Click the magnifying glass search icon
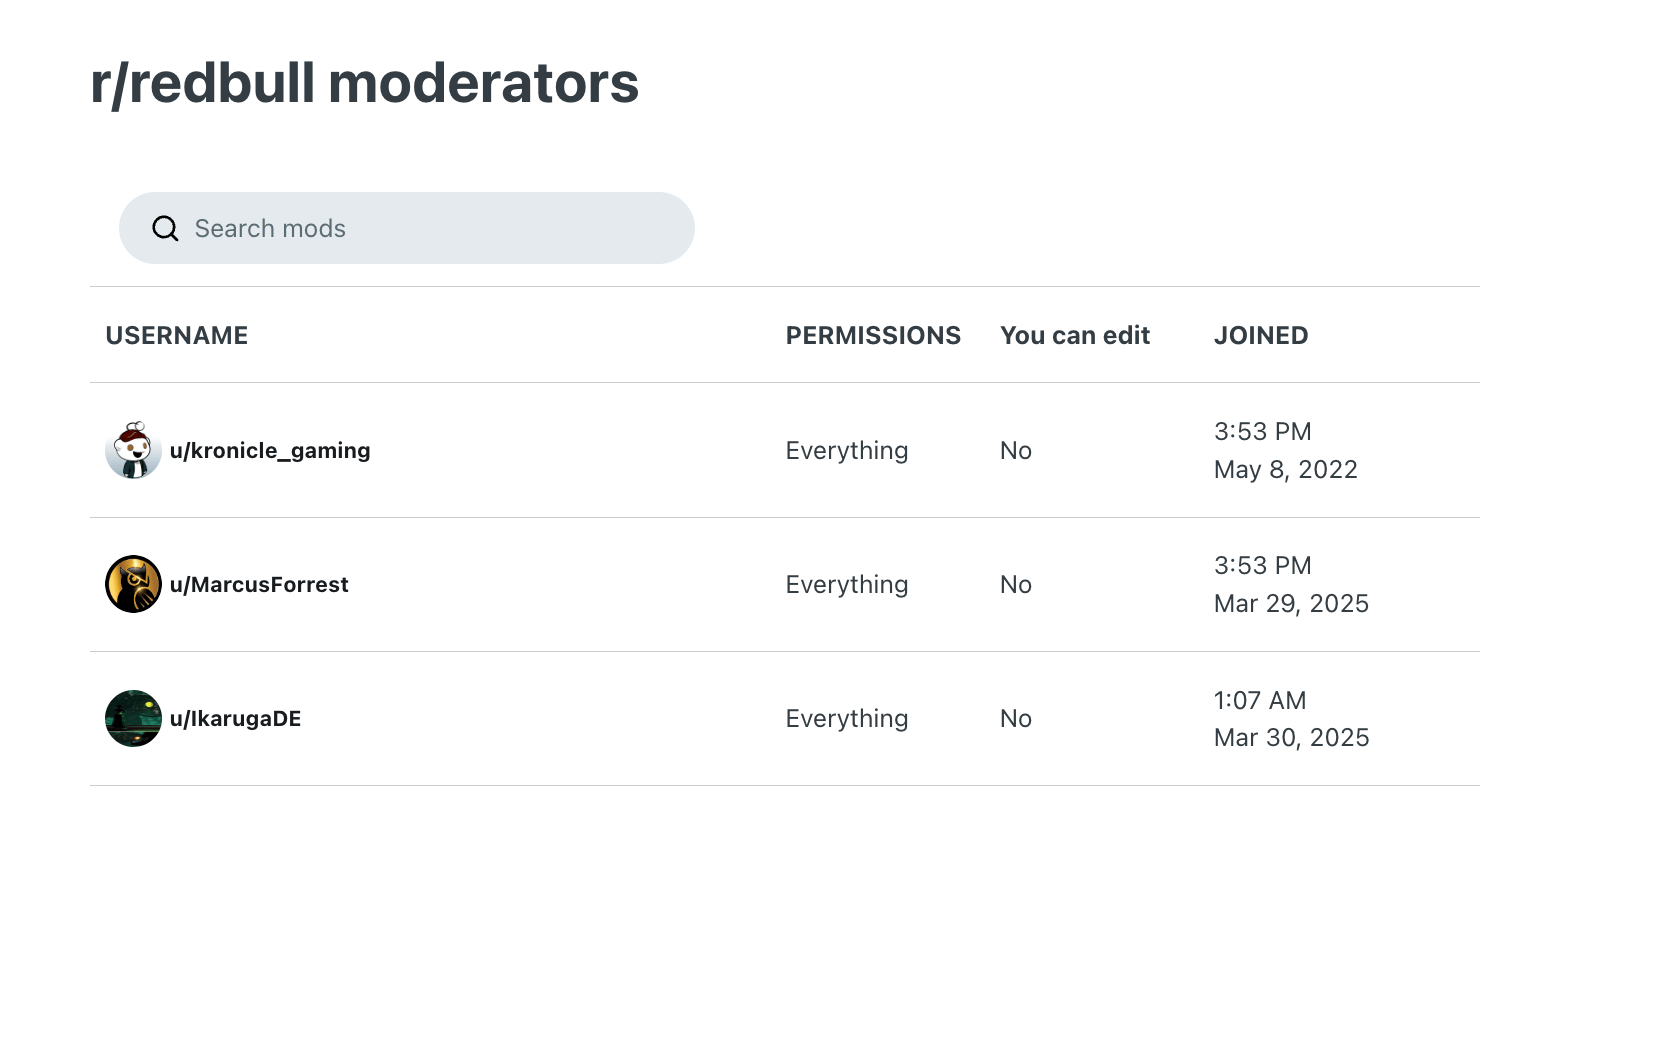Screen dimensions: 1654x1046 coord(165,229)
